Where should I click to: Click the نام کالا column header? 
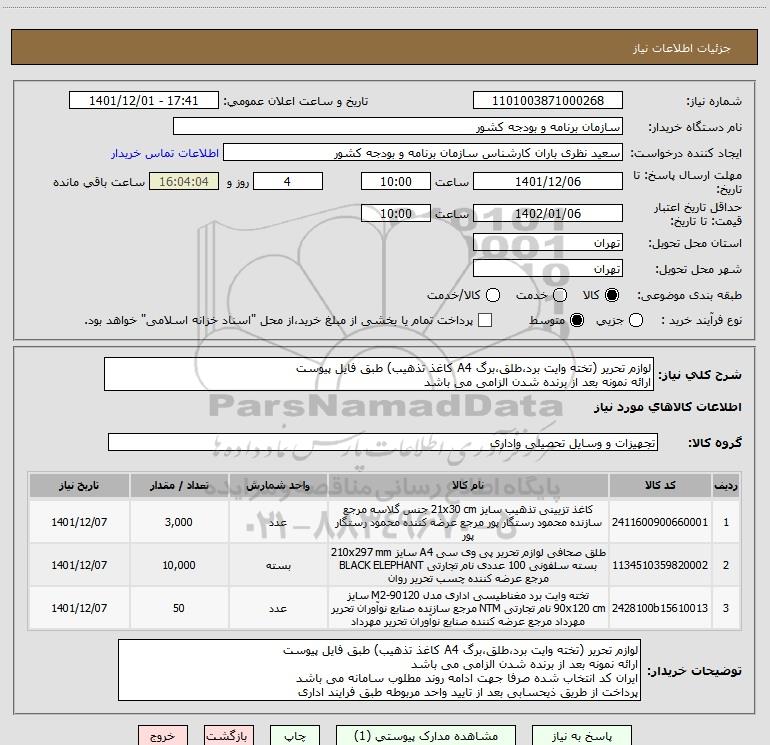(x=468, y=485)
